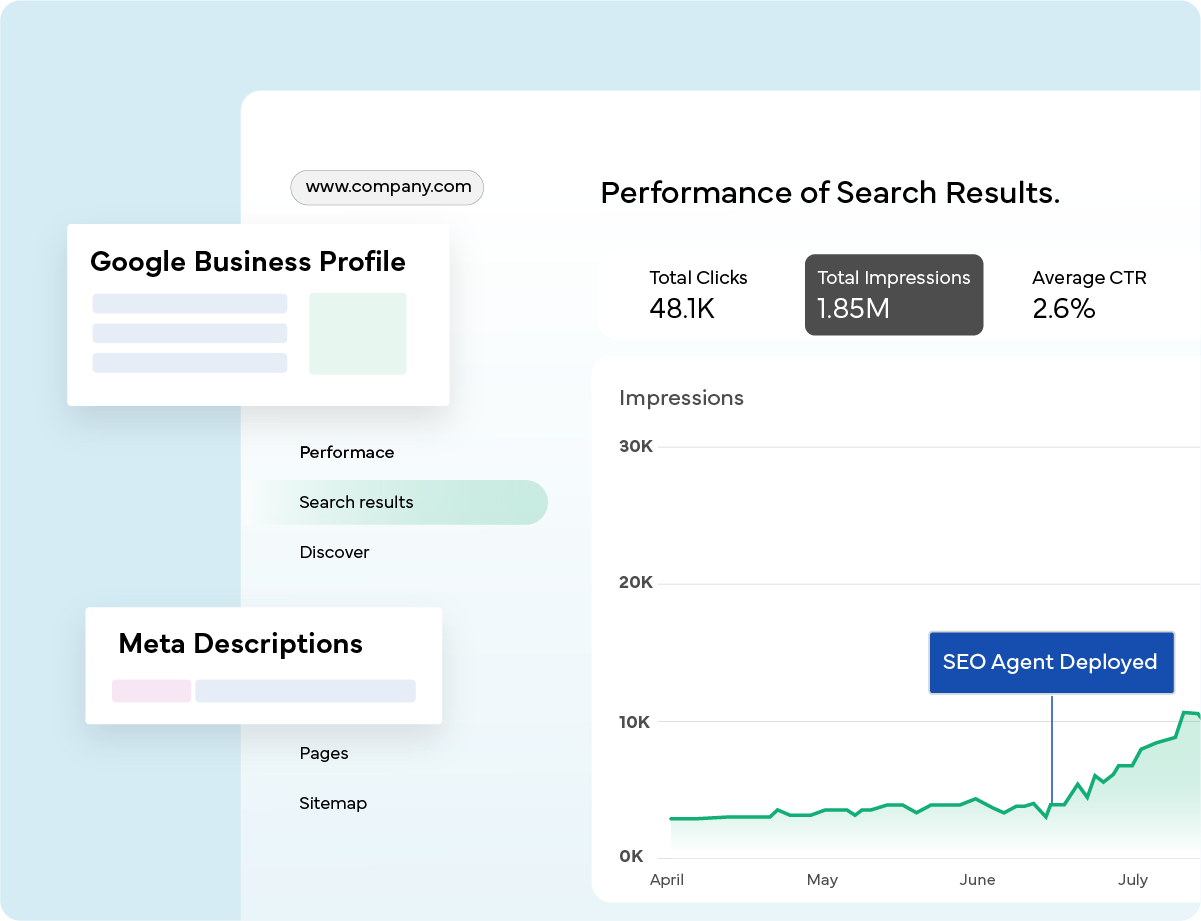
Task: Click the top placeholder line in Google Business Profile
Action: 189,304
